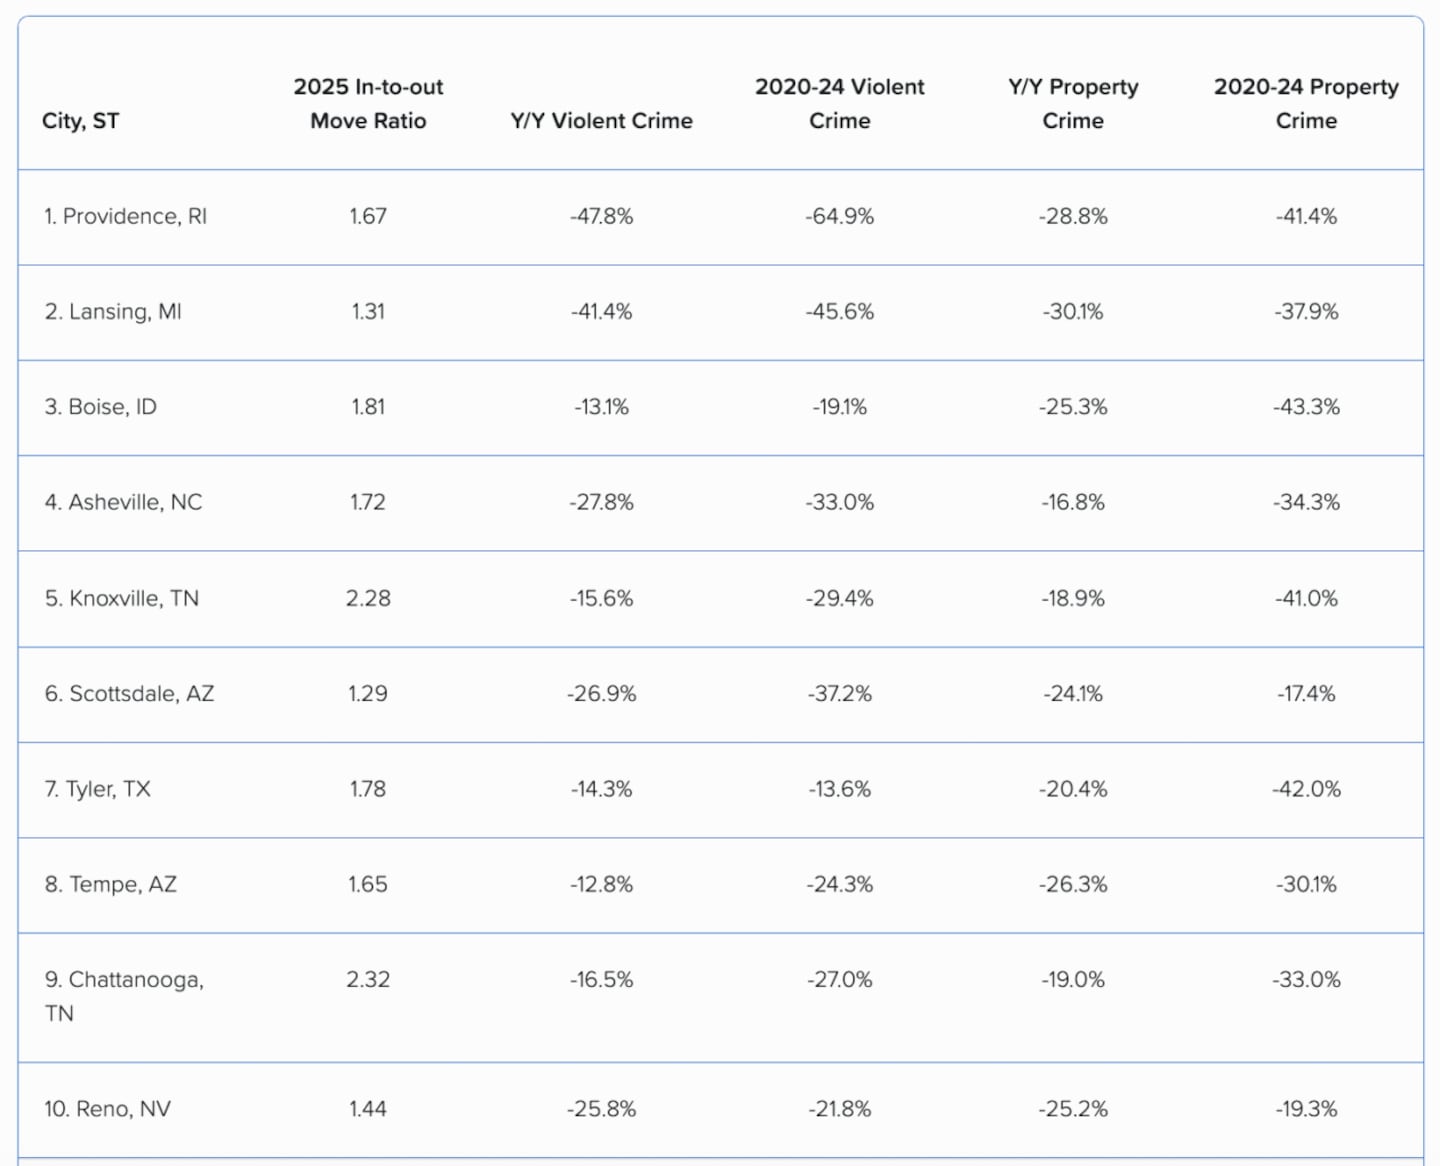1440x1166 pixels.
Task: Click the Reno, NV row label
Action: coord(107,1109)
